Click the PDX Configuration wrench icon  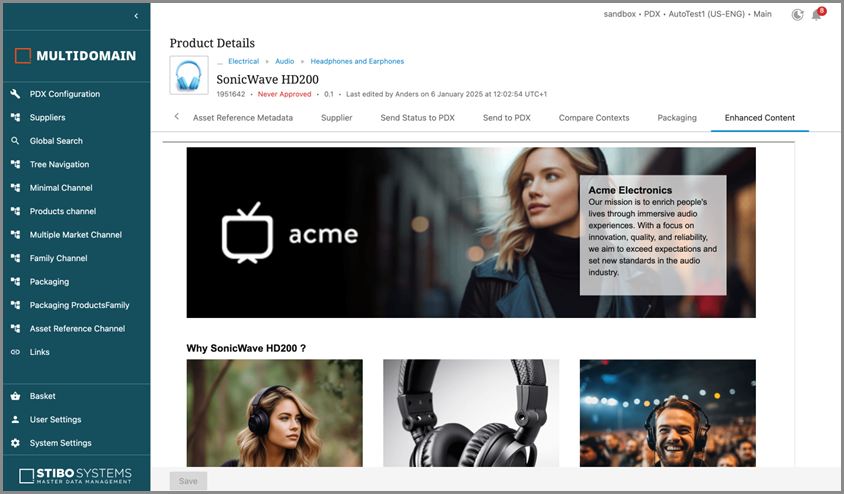coord(15,94)
